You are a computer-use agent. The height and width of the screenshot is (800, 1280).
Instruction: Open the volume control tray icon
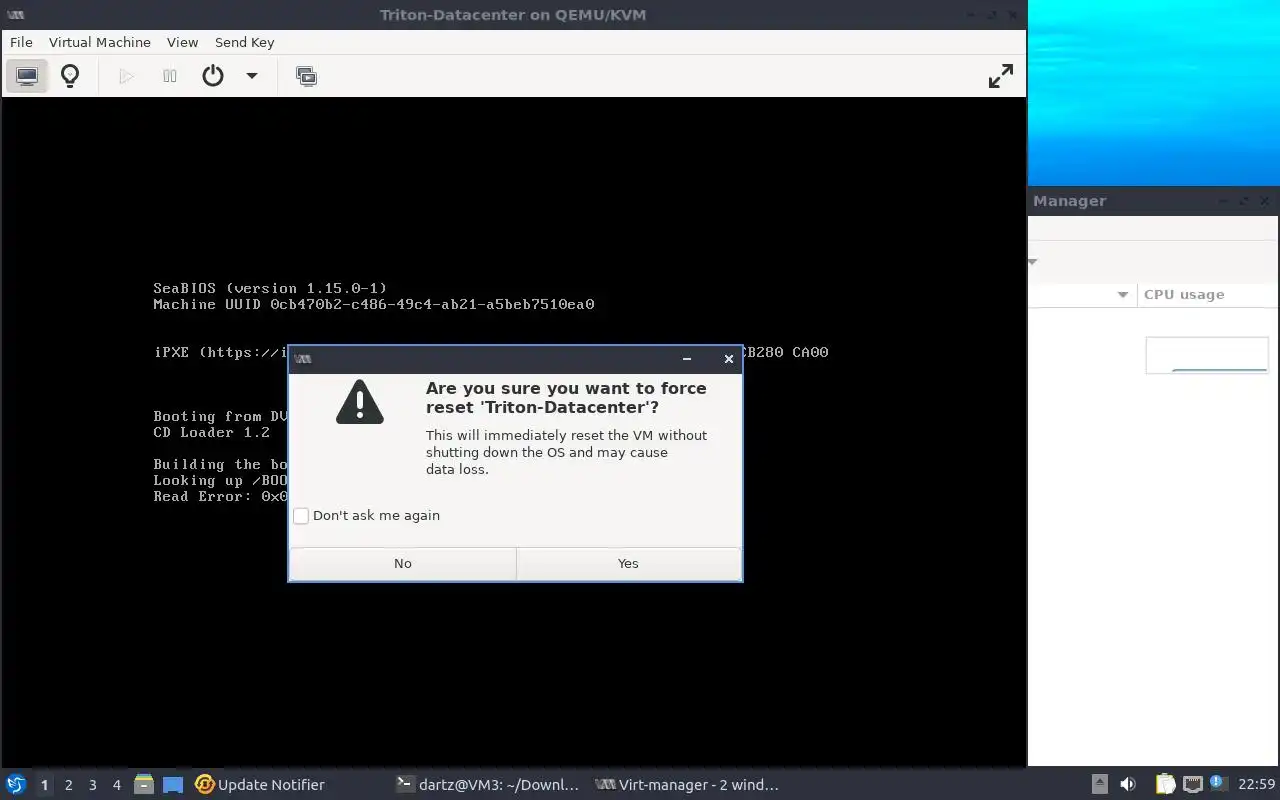[x=1128, y=785]
